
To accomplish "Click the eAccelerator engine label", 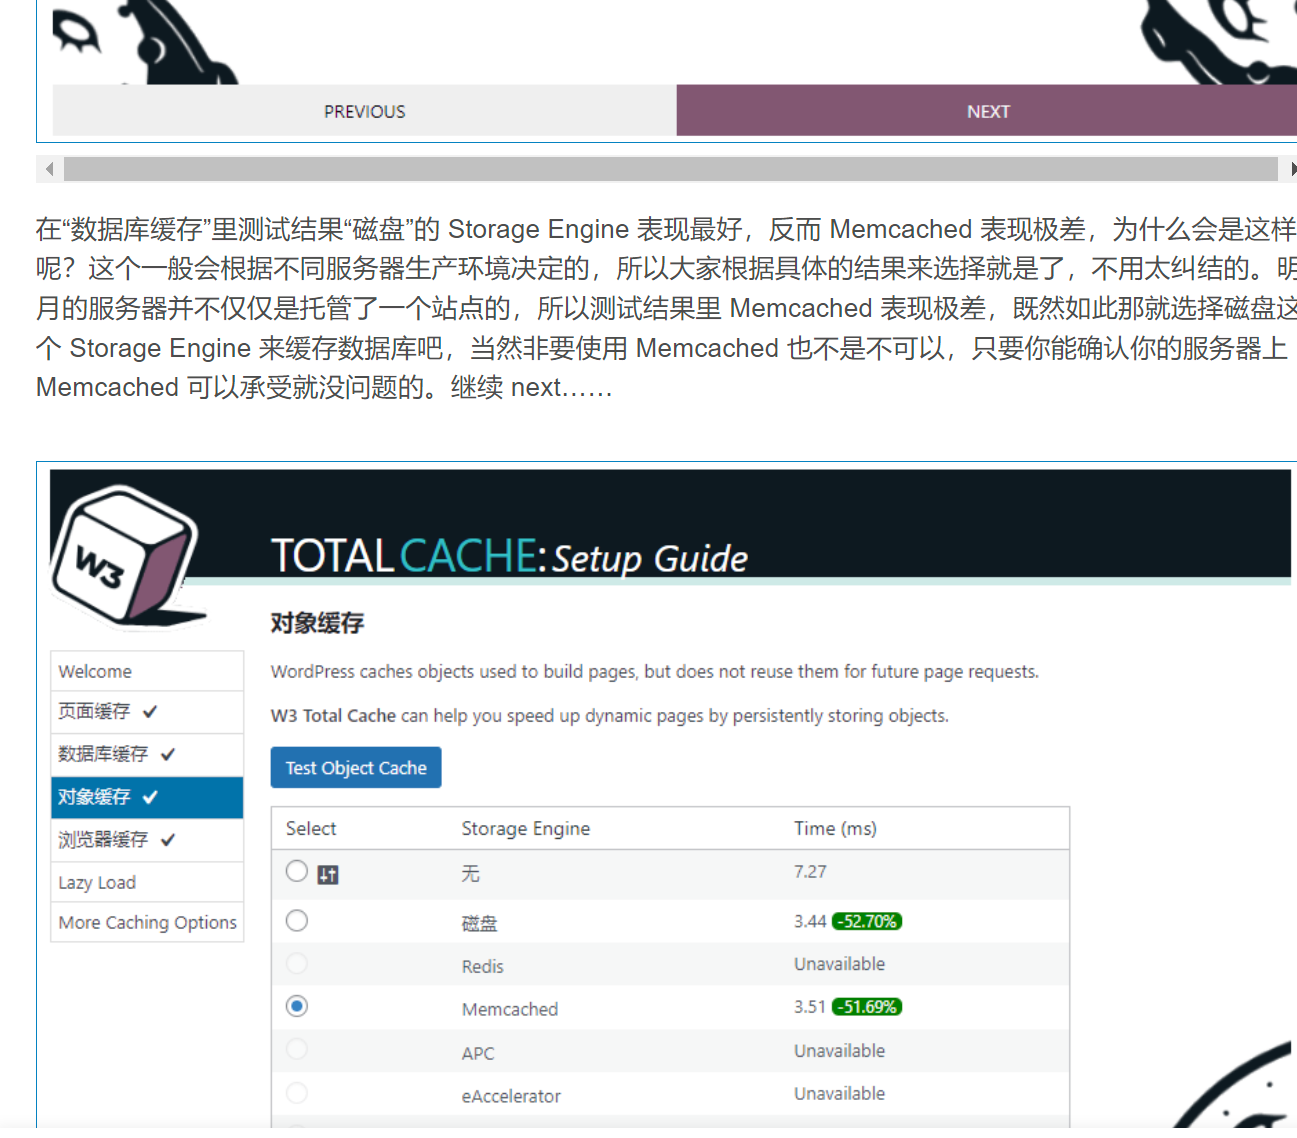I will click(511, 1096).
